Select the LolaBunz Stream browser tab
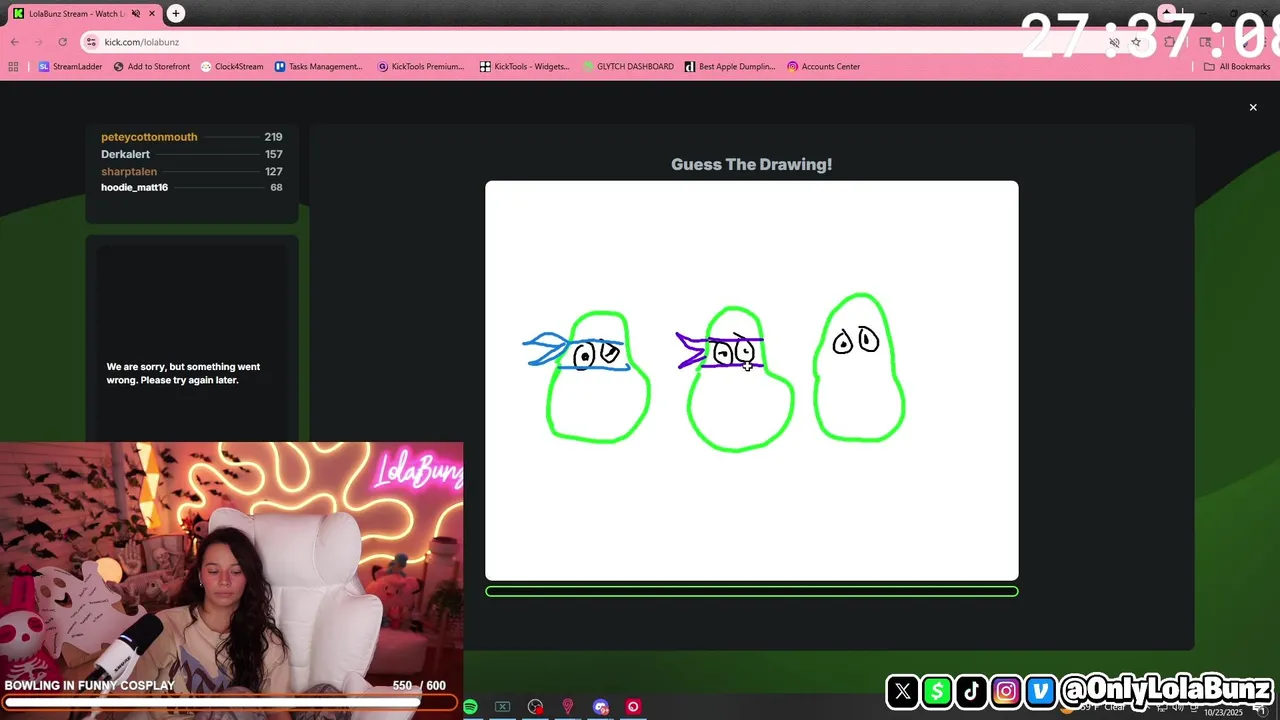1280x720 pixels. (x=84, y=13)
